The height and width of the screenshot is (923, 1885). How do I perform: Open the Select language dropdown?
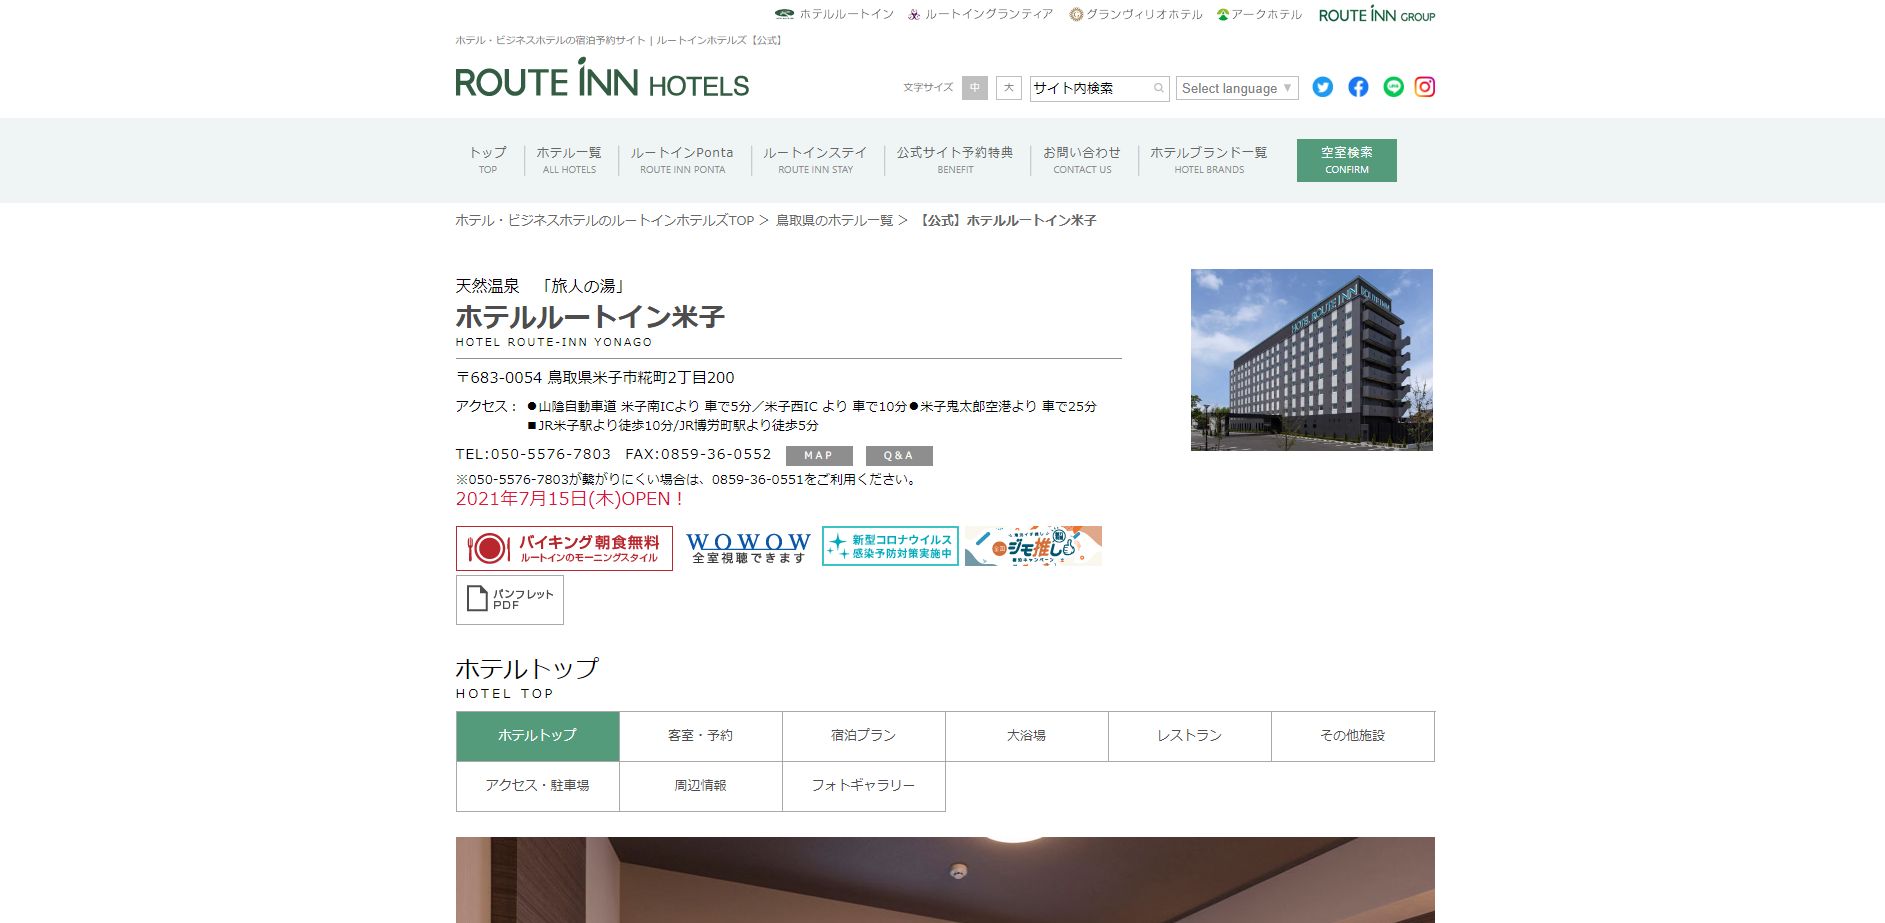1237,88
